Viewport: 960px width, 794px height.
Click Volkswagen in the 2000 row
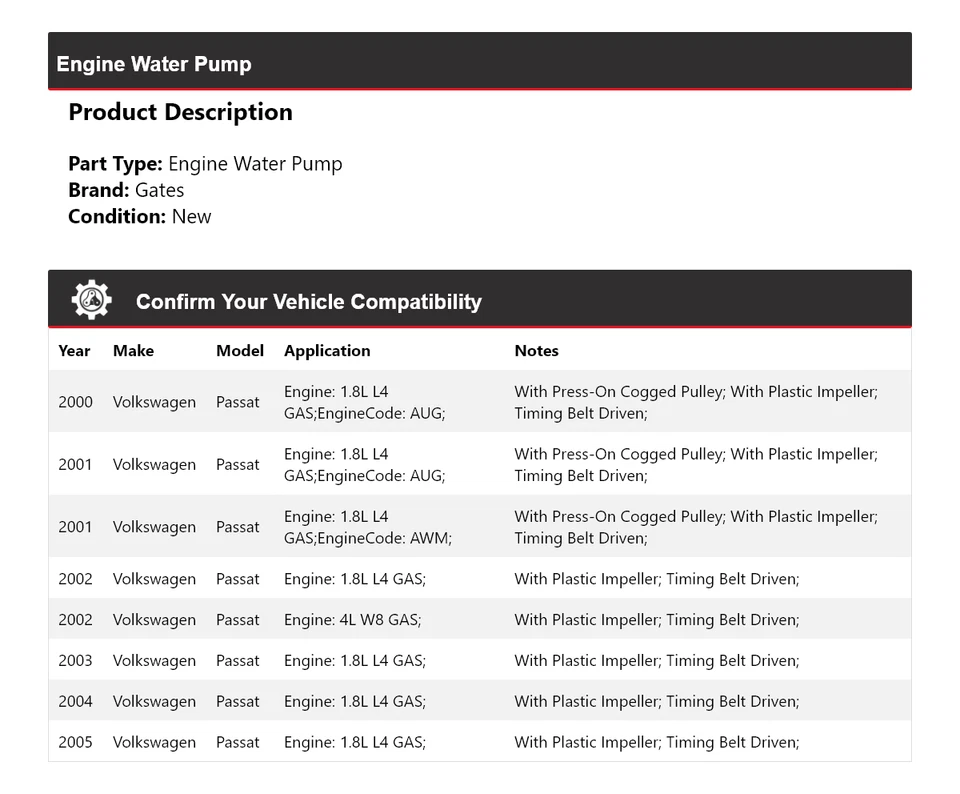pos(154,402)
